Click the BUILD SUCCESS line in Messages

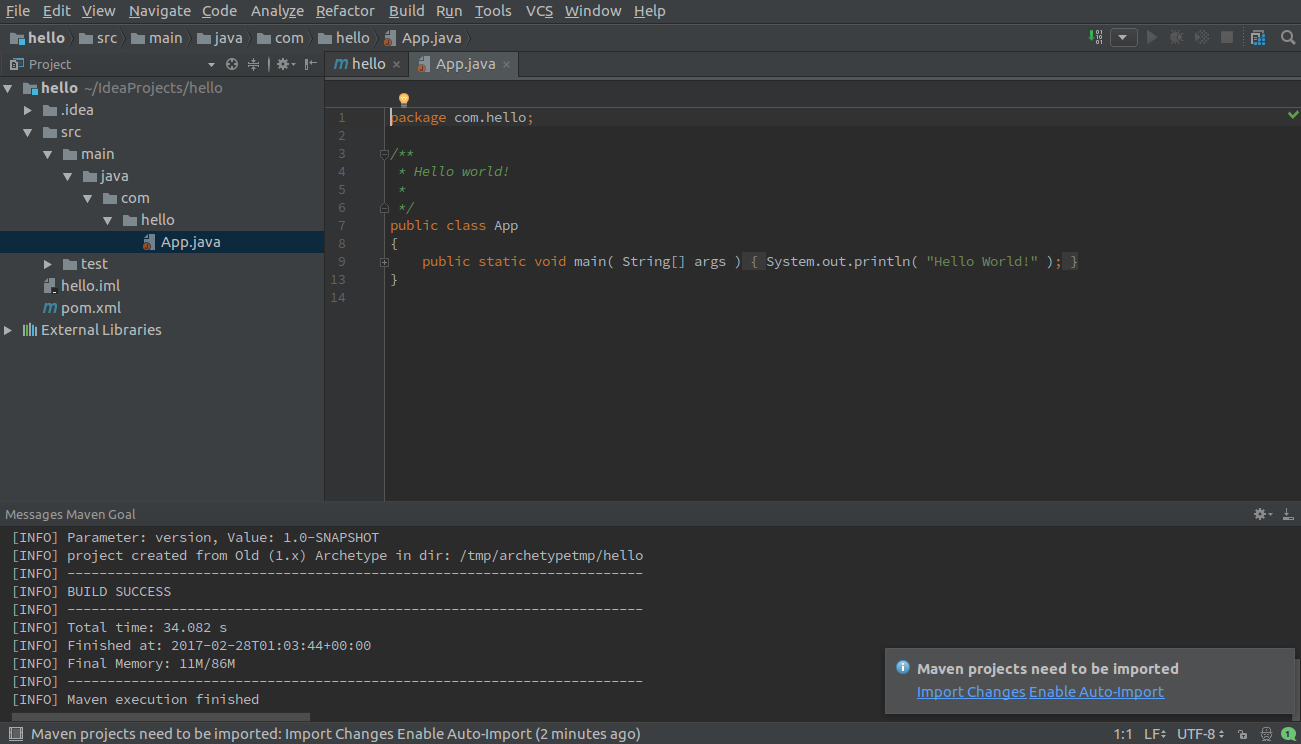click(x=119, y=592)
